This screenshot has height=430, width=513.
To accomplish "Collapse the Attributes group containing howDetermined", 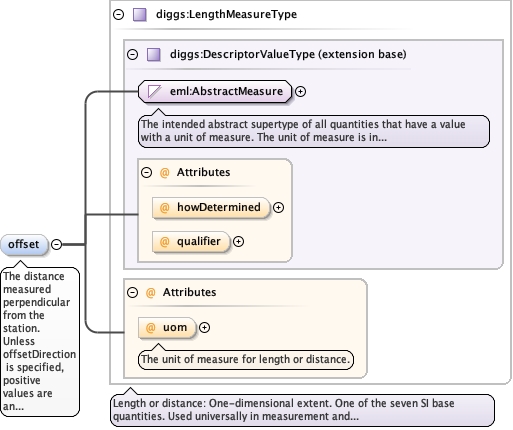I will coord(146,172).
